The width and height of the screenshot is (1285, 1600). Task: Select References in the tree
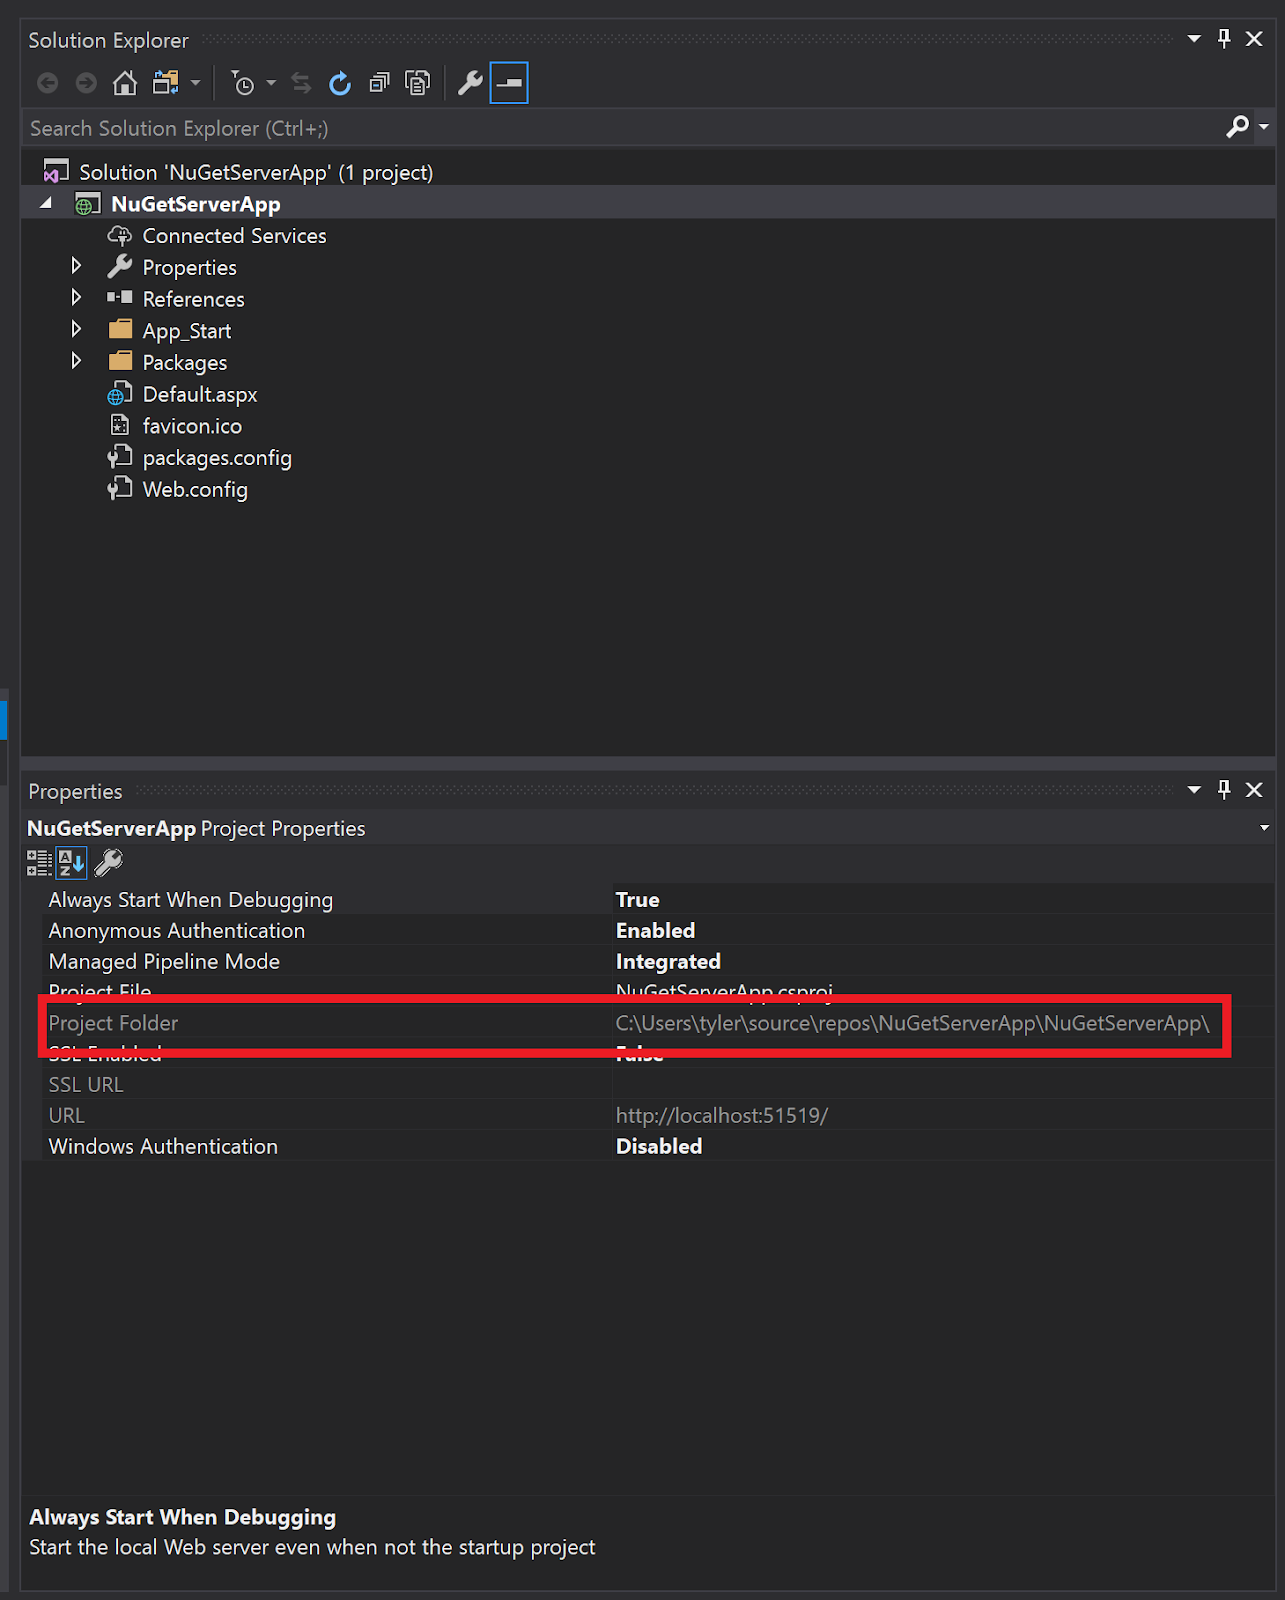(x=193, y=299)
